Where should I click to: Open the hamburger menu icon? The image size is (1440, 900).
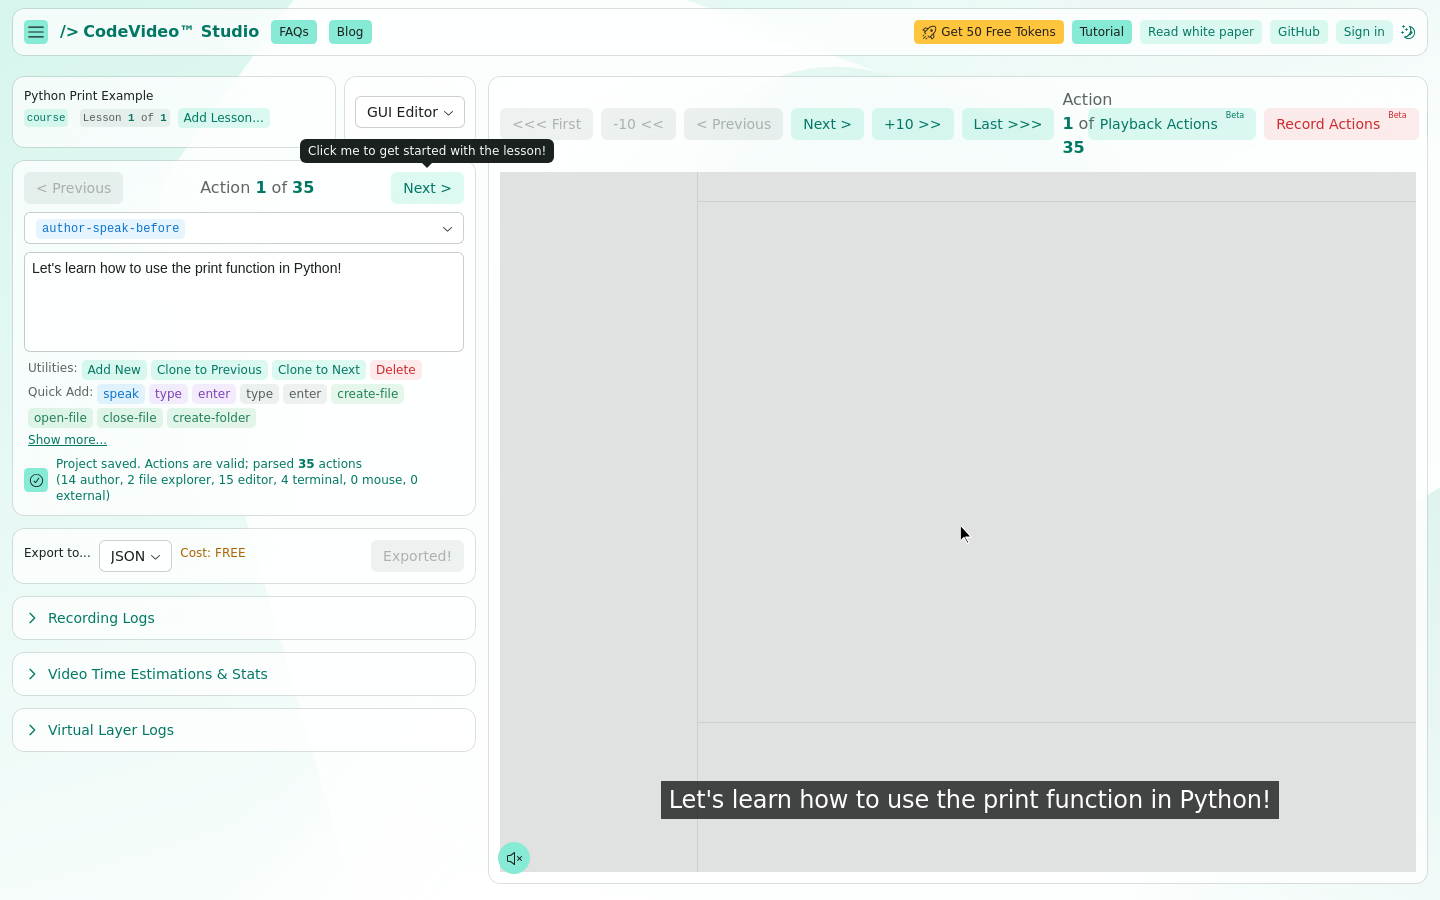(x=36, y=32)
